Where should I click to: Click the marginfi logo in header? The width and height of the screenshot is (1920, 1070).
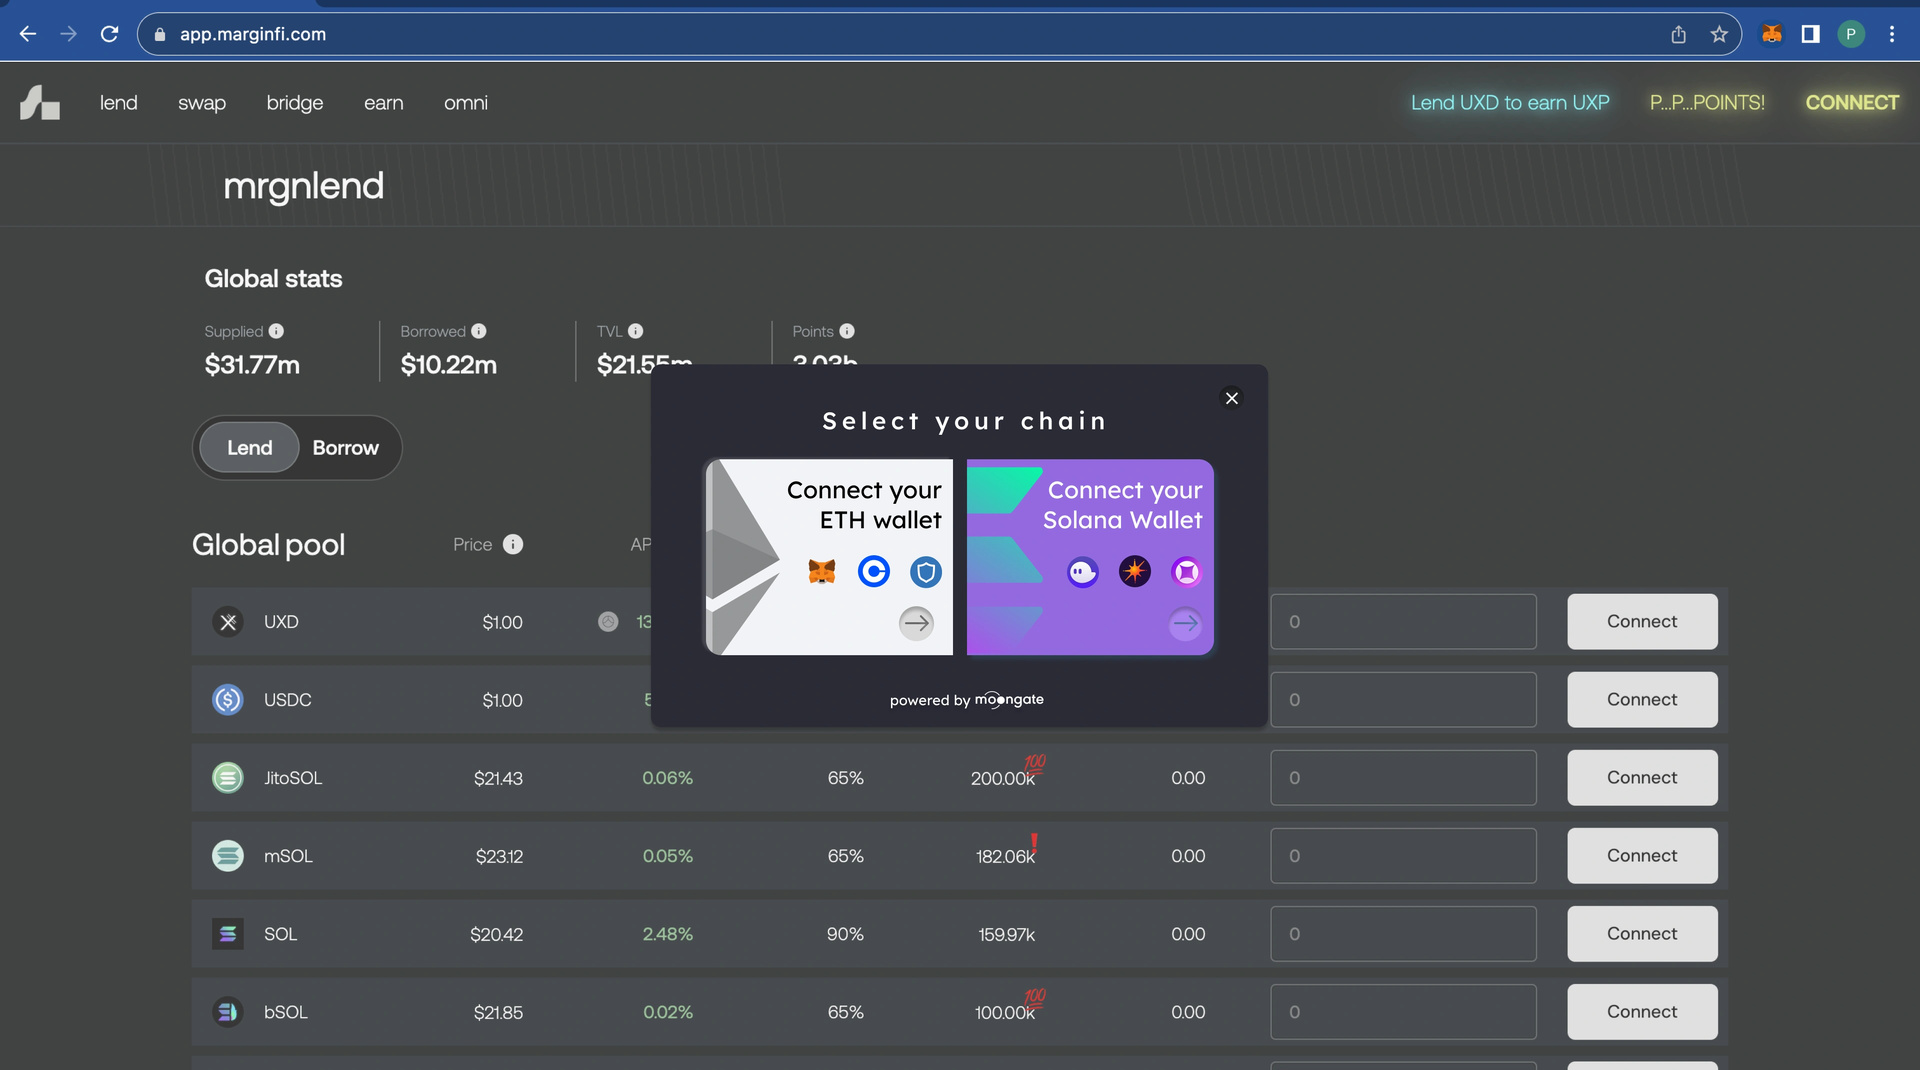(x=40, y=103)
